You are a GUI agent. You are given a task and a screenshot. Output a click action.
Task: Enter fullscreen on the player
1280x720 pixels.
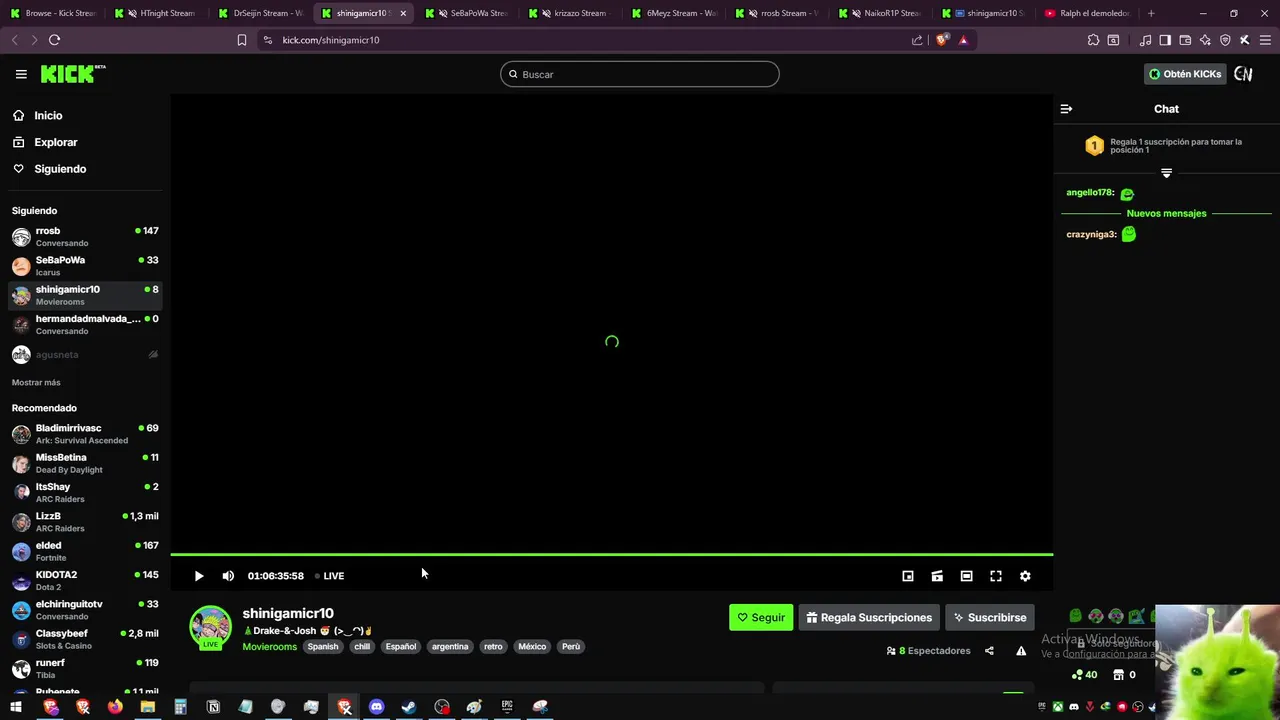[x=996, y=576]
